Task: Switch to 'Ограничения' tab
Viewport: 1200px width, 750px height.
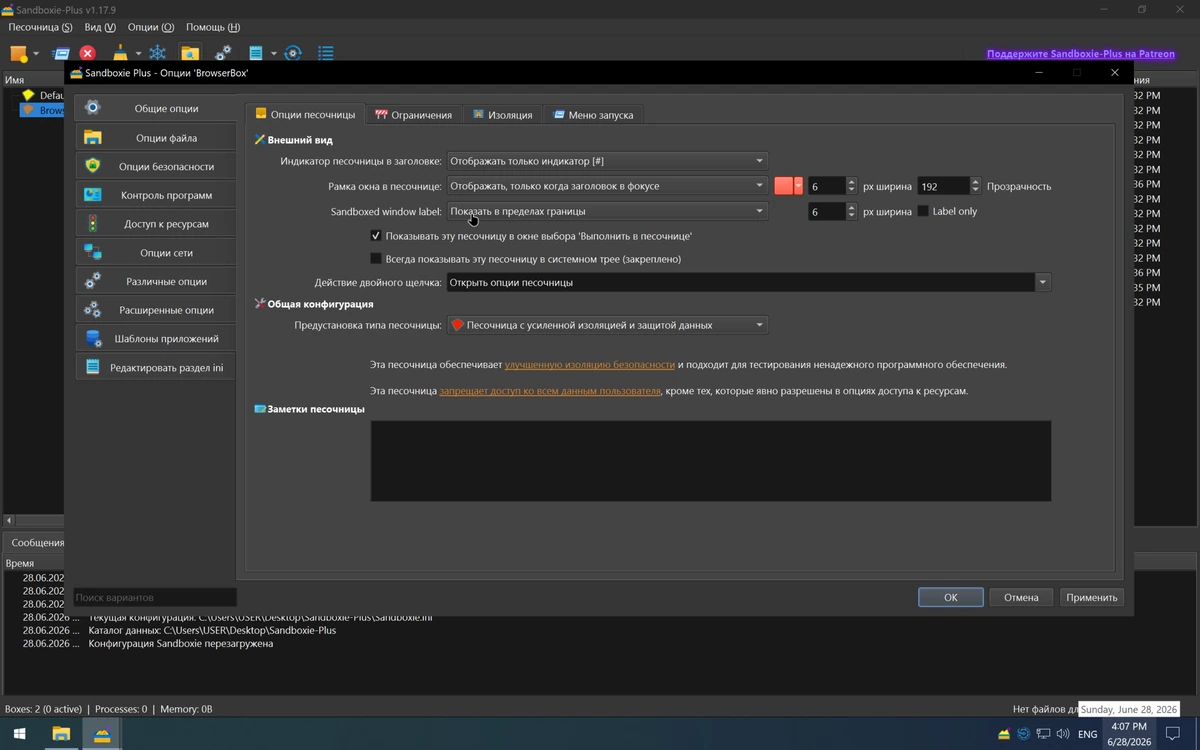Action: point(413,115)
